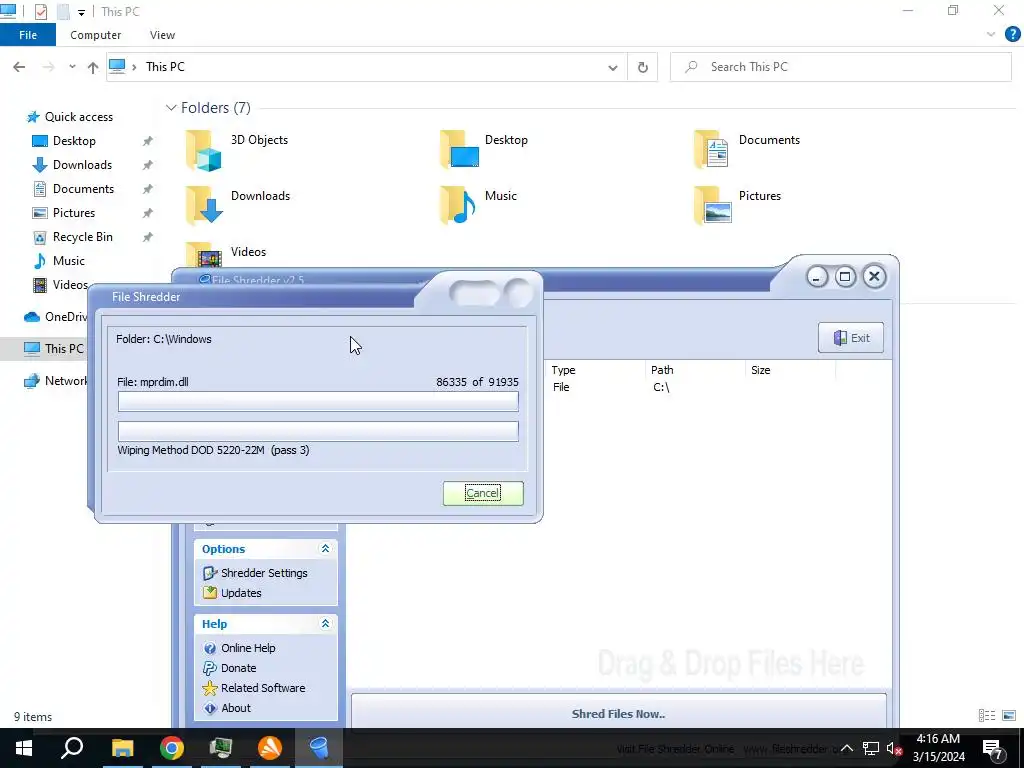Click File Explorer taskbar icon
Screen dimensions: 1024x768
point(122,748)
